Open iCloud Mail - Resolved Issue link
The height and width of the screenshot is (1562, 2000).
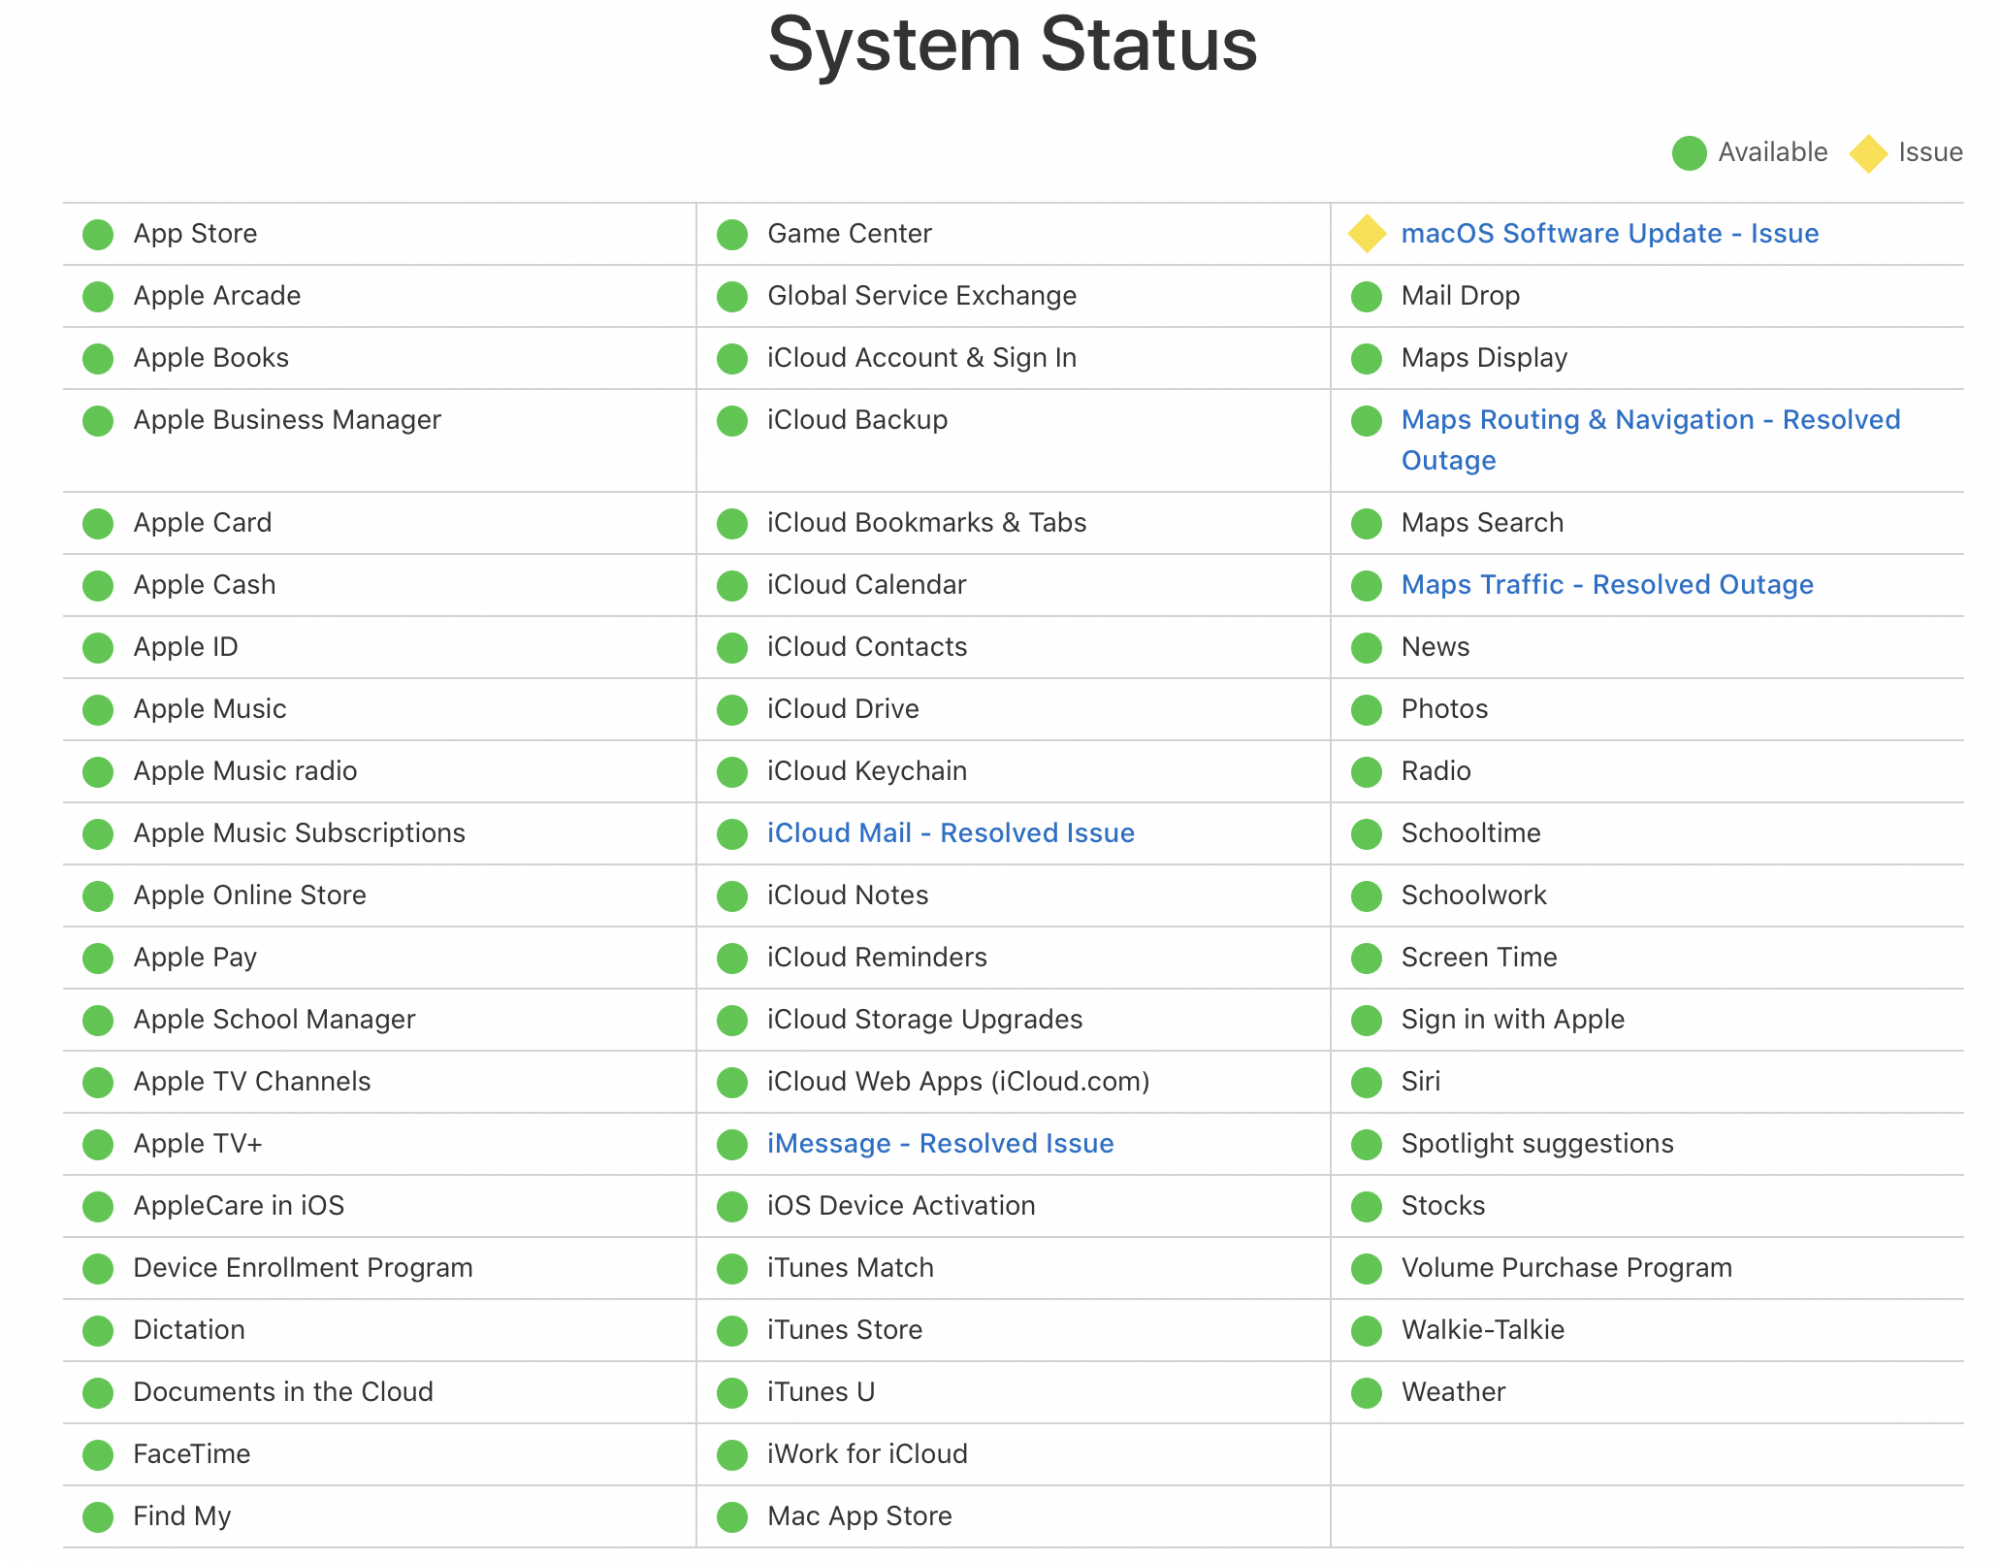[x=950, y=833]
